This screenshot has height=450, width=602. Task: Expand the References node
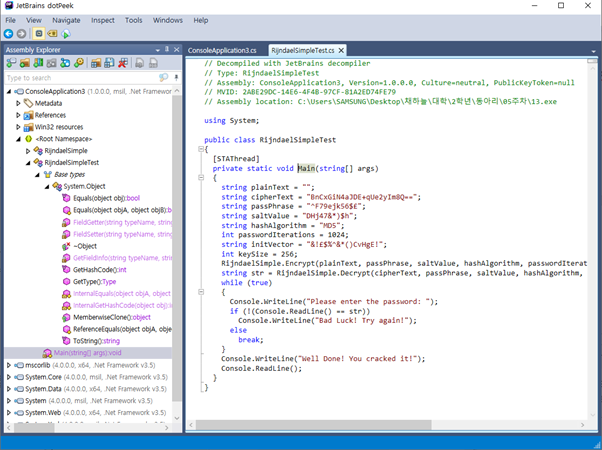click(x=18, y=115)
